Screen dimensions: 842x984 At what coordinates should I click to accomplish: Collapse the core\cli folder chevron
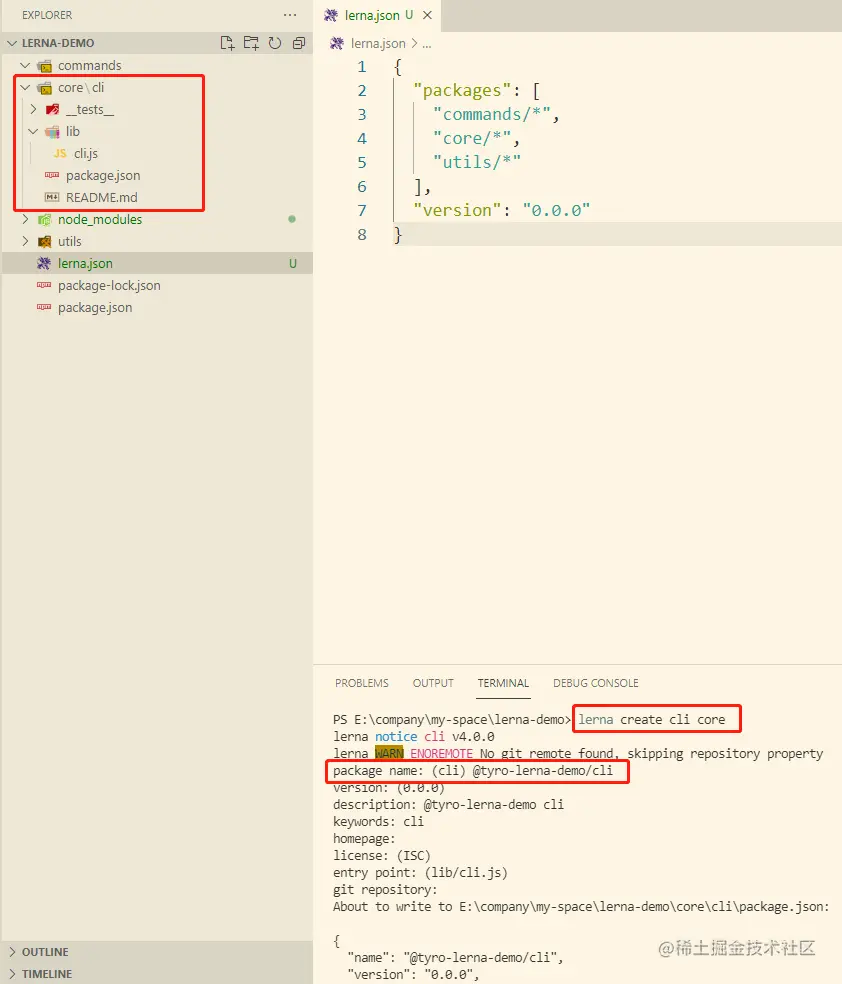click(25, 87)
